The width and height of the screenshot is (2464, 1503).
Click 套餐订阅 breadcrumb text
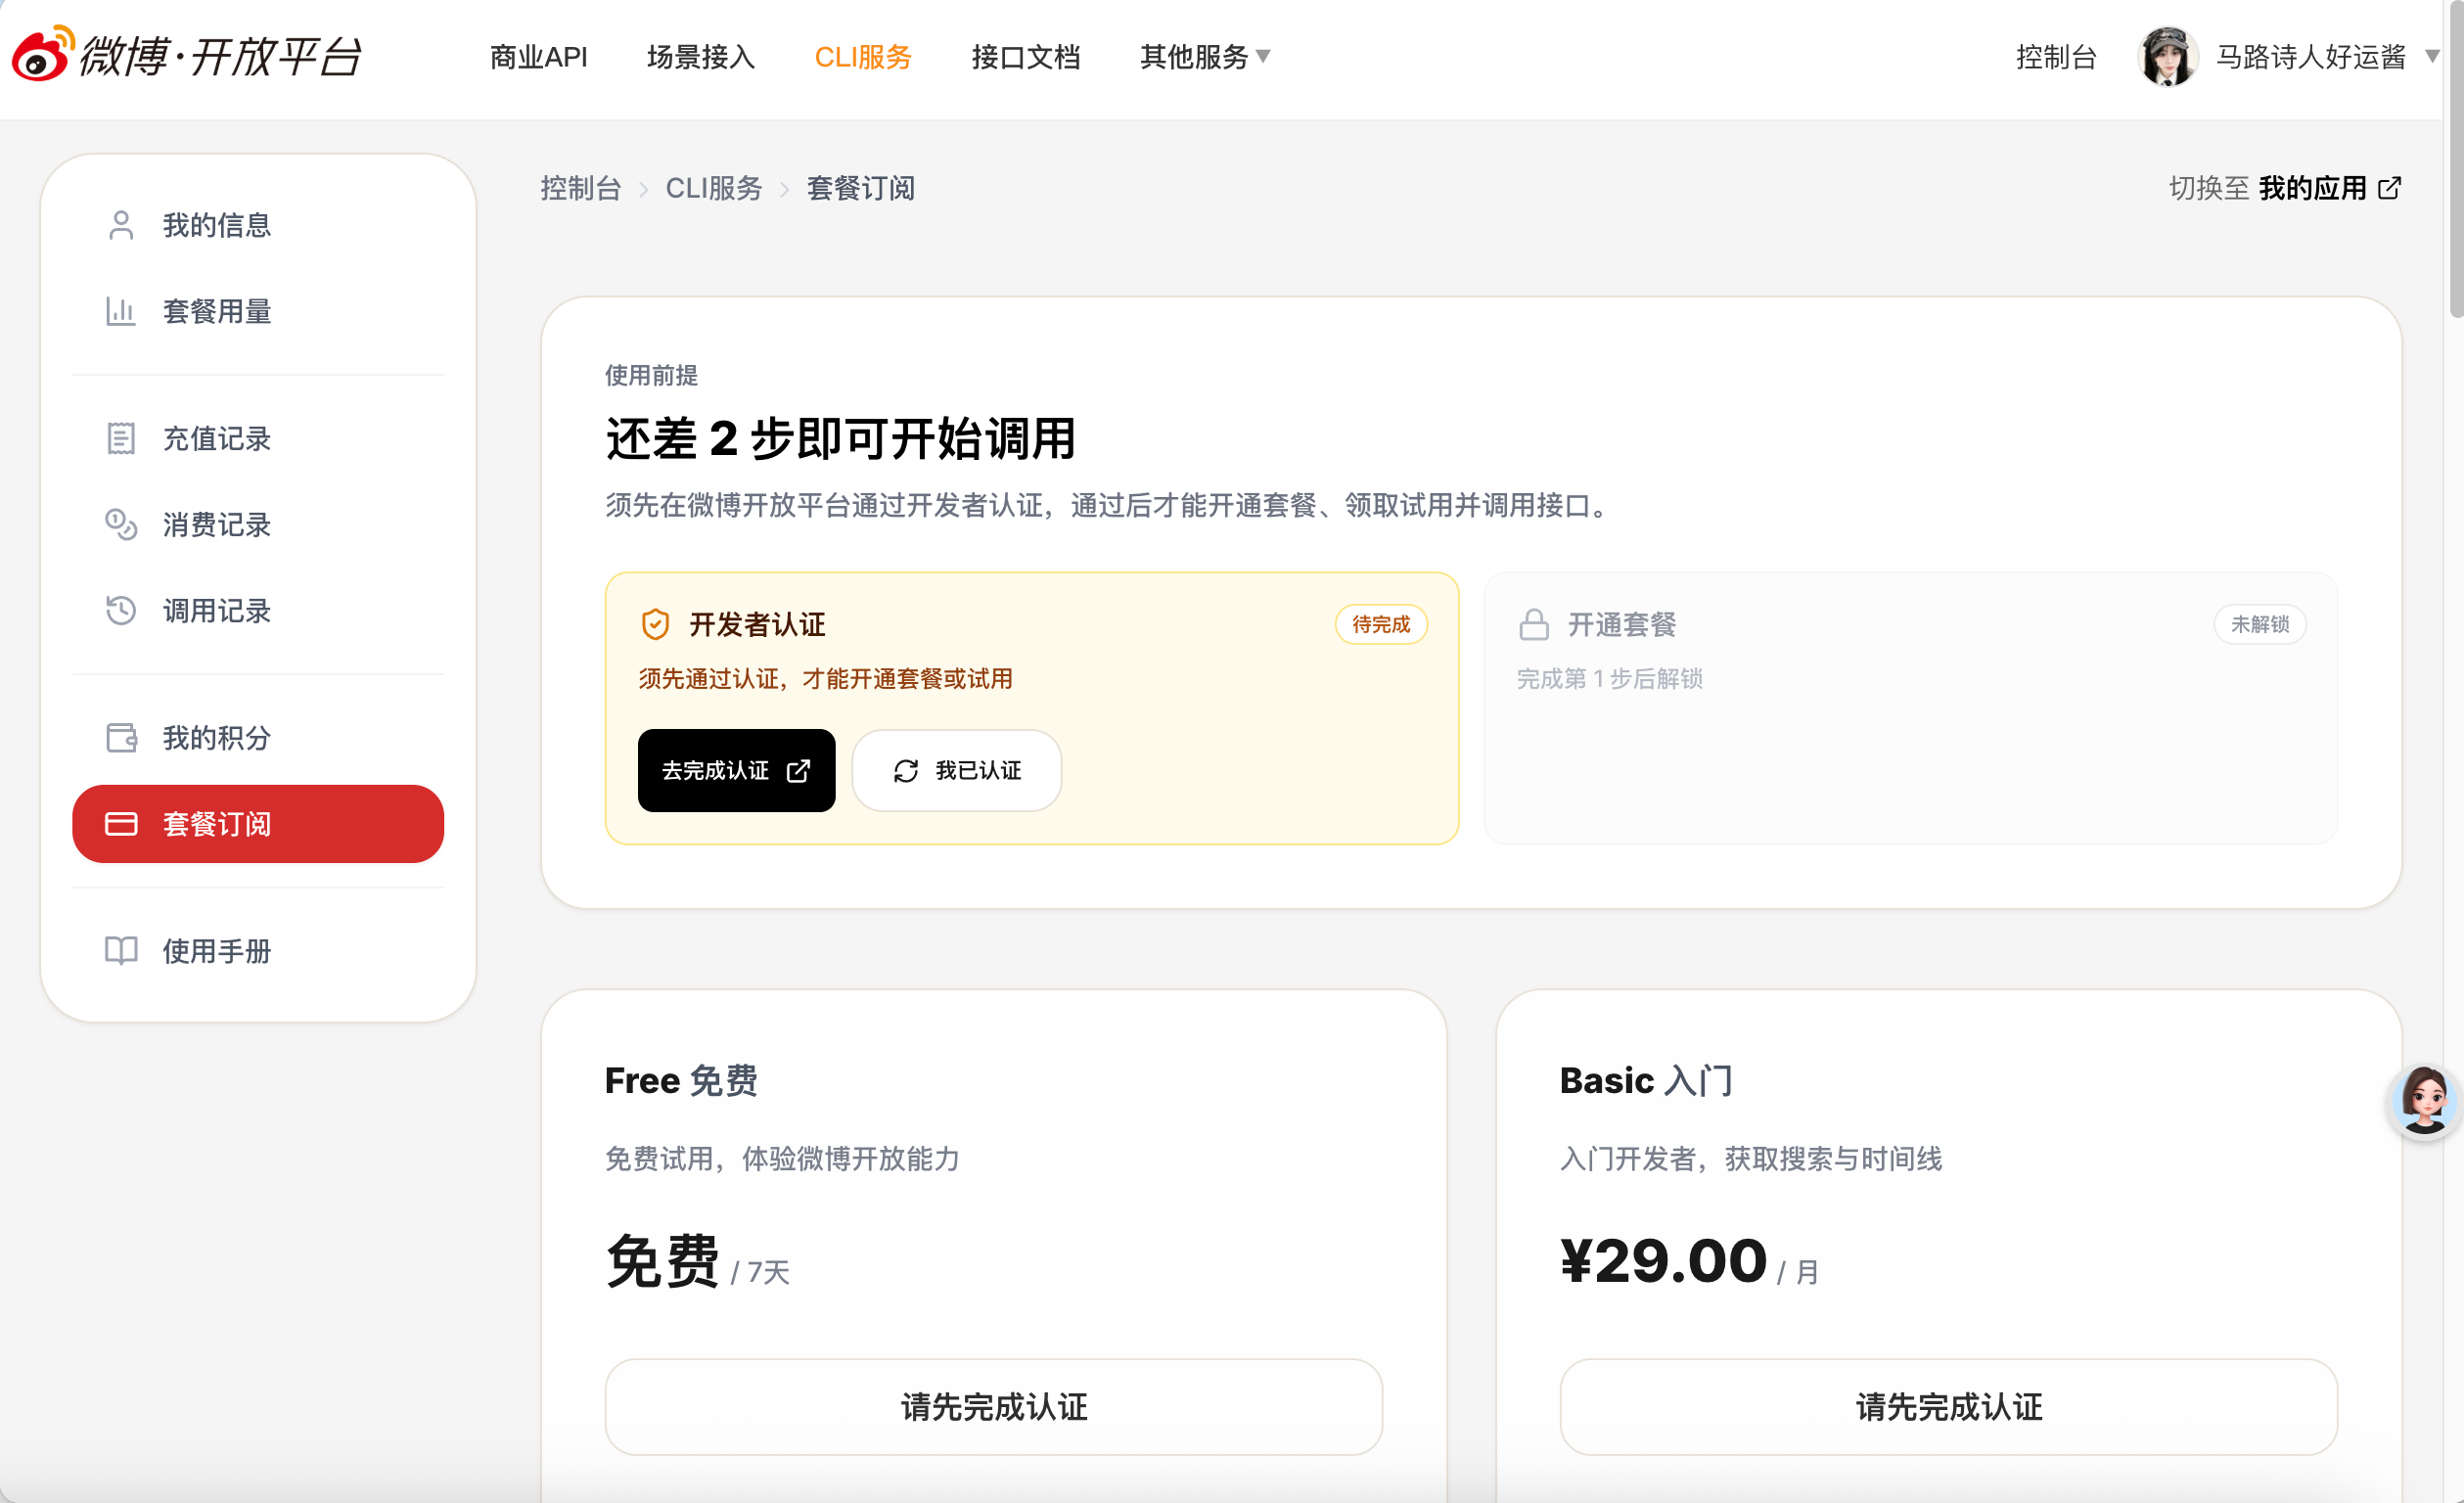pos(861,188)
